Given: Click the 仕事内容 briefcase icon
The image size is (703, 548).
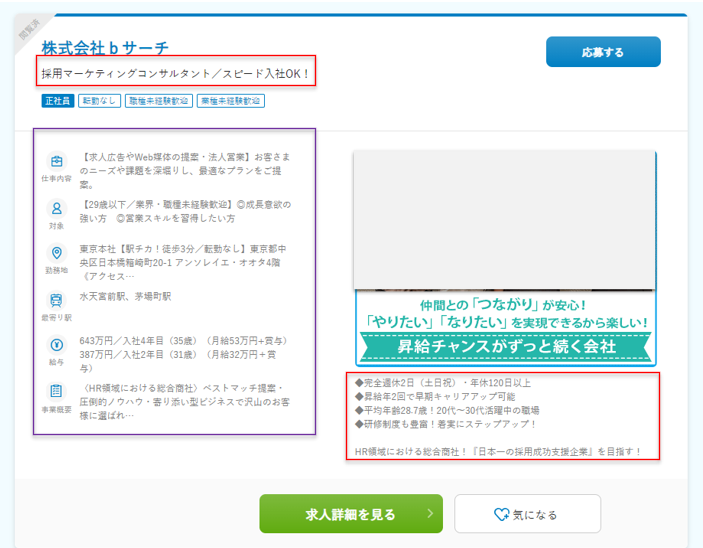Looking at the screenshot, I should (x=57, y=161).
